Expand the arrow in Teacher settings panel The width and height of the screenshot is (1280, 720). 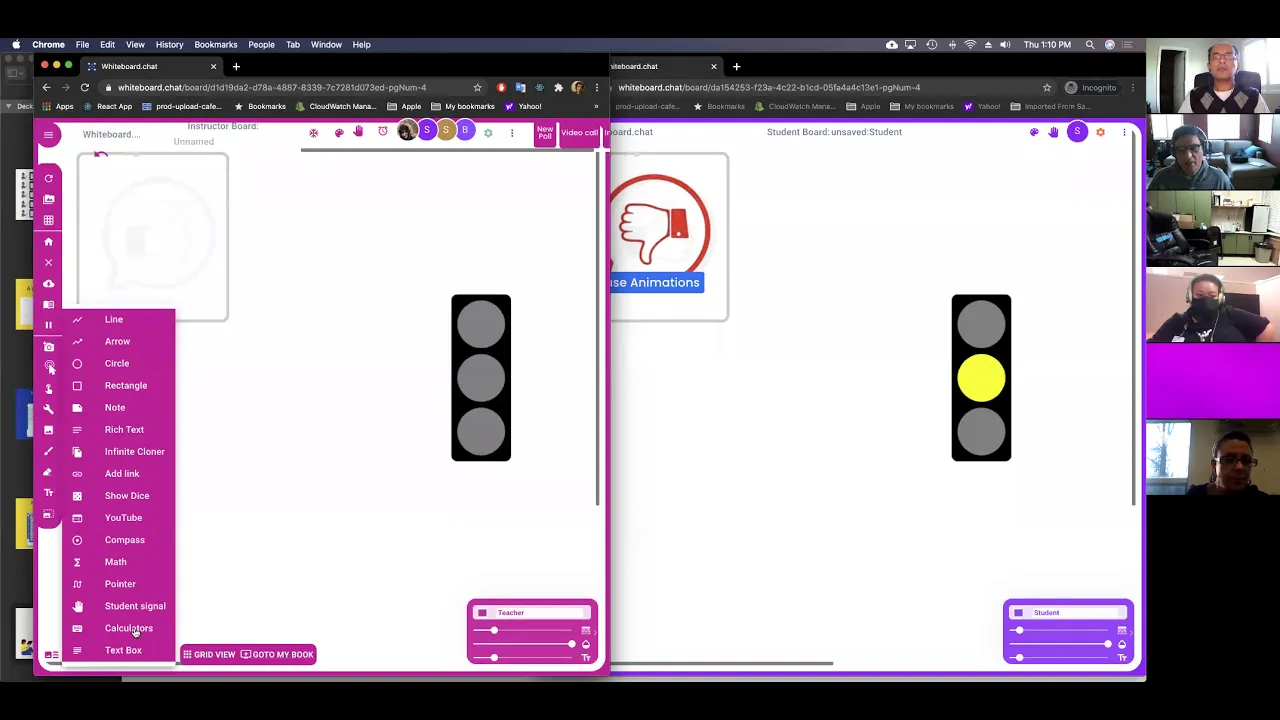click(x=595, y=632)
